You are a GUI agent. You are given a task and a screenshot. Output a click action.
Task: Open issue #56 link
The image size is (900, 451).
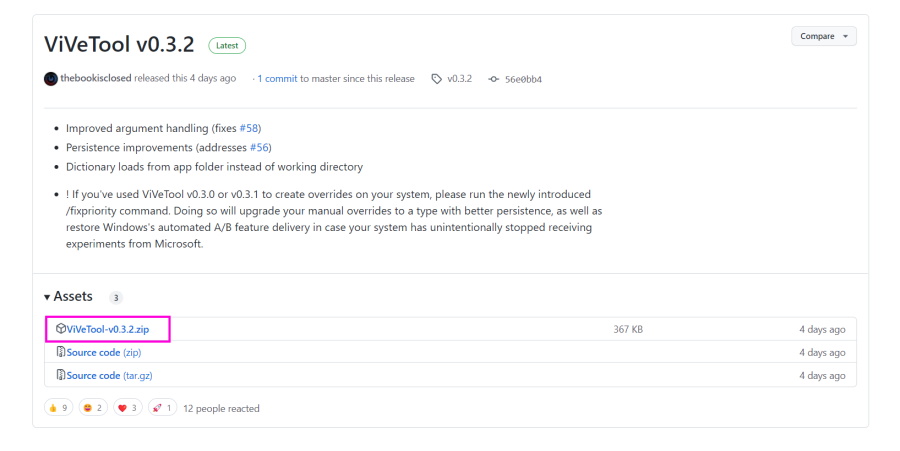pyautogui.click(x=260, y=147)
